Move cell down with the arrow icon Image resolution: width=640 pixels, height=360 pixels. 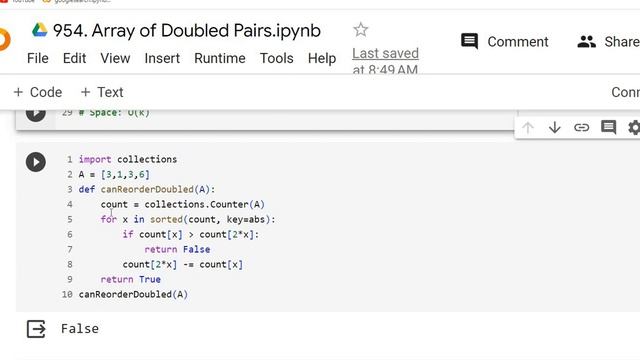tap(555, 128)
